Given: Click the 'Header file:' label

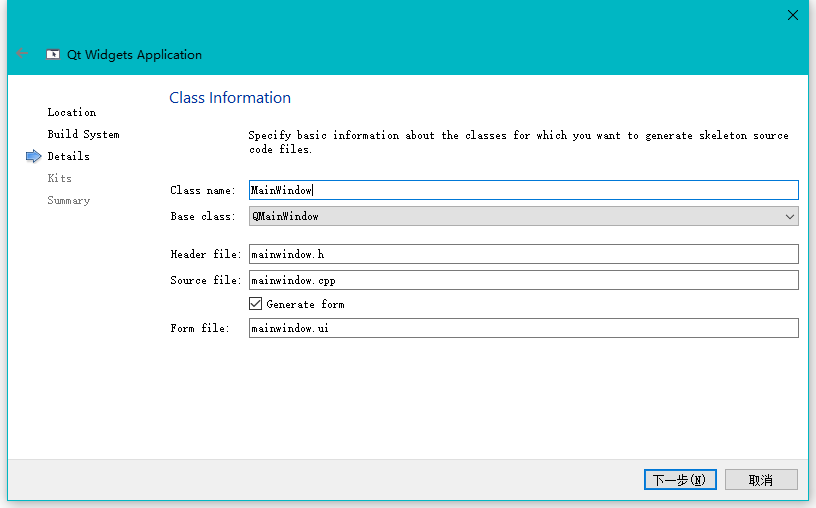Looking at the screenshot, I should (x=206, y=254).
